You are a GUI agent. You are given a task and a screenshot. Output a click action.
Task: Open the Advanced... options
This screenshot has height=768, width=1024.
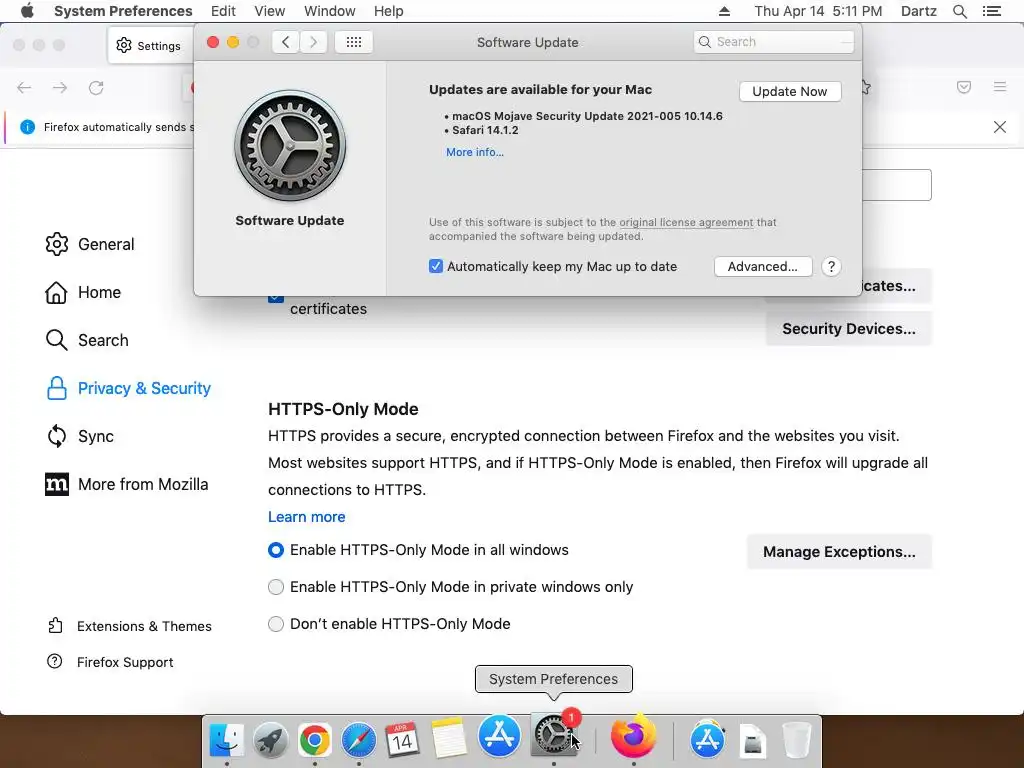click(x=763, y=266)
